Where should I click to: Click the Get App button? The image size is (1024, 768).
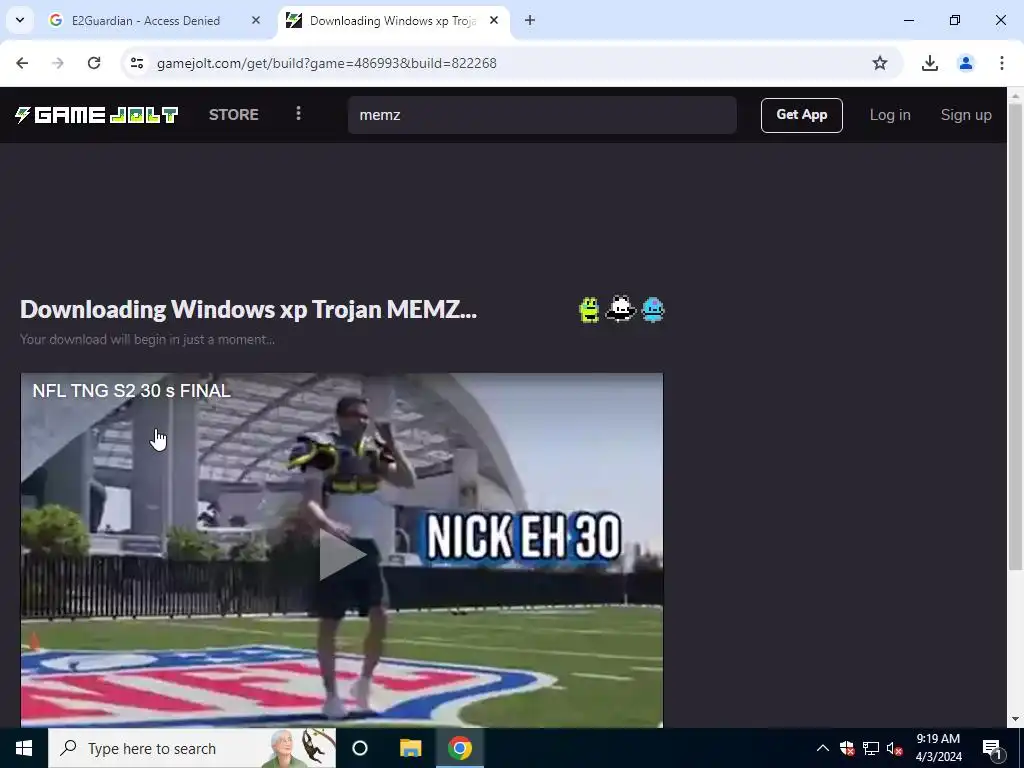801,115
